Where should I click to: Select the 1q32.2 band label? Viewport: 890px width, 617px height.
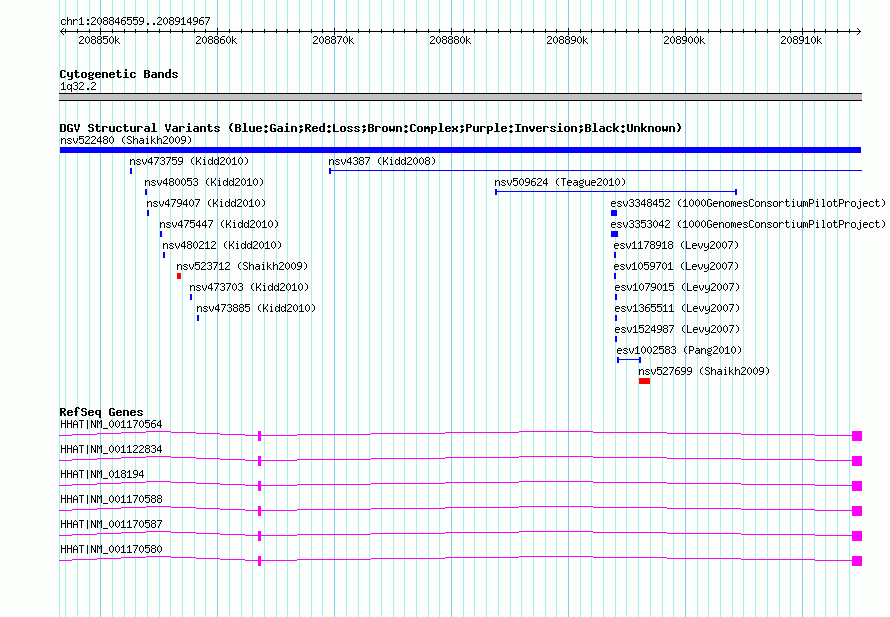pos(78,86)
